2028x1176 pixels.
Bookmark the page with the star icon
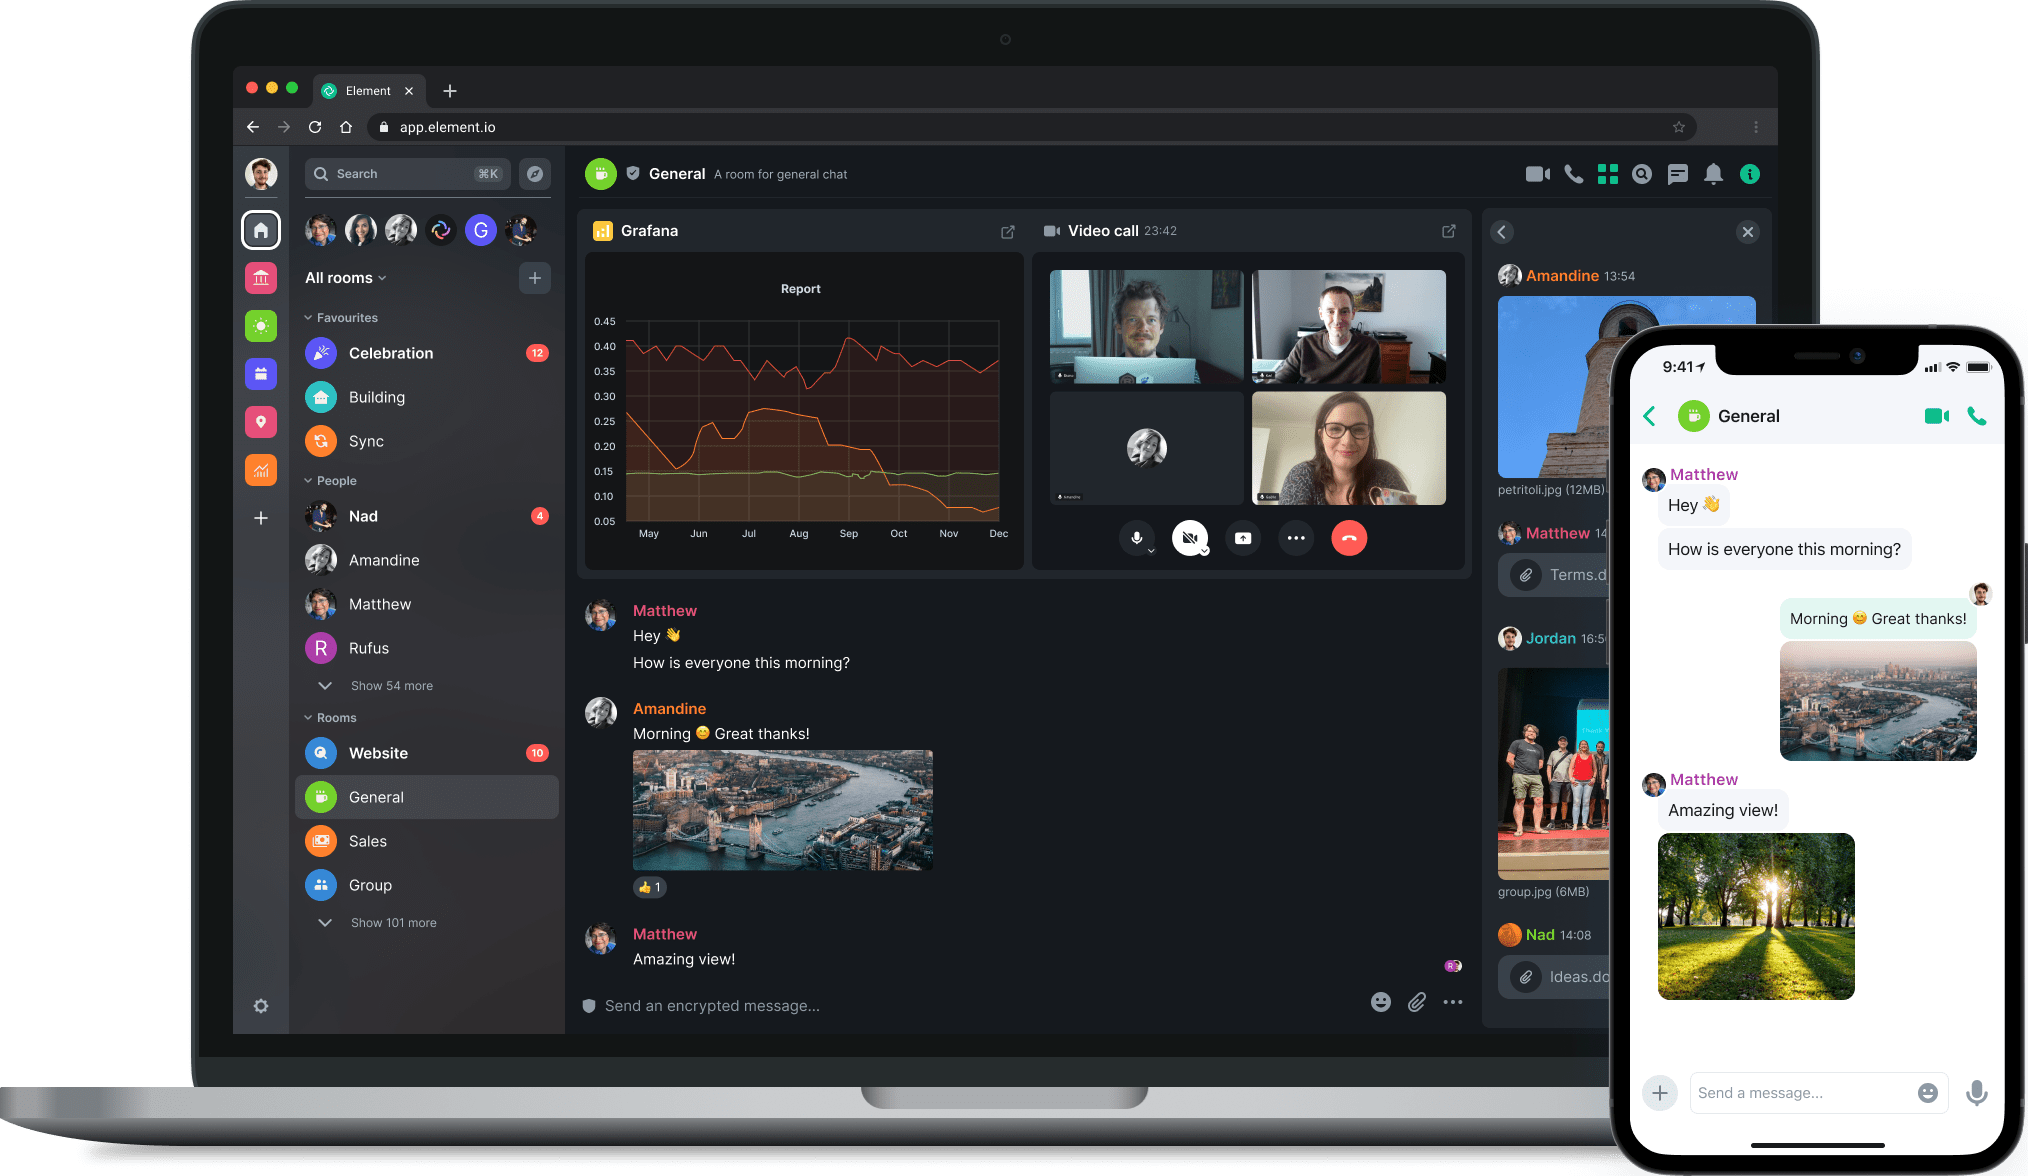coord(1679,127)
